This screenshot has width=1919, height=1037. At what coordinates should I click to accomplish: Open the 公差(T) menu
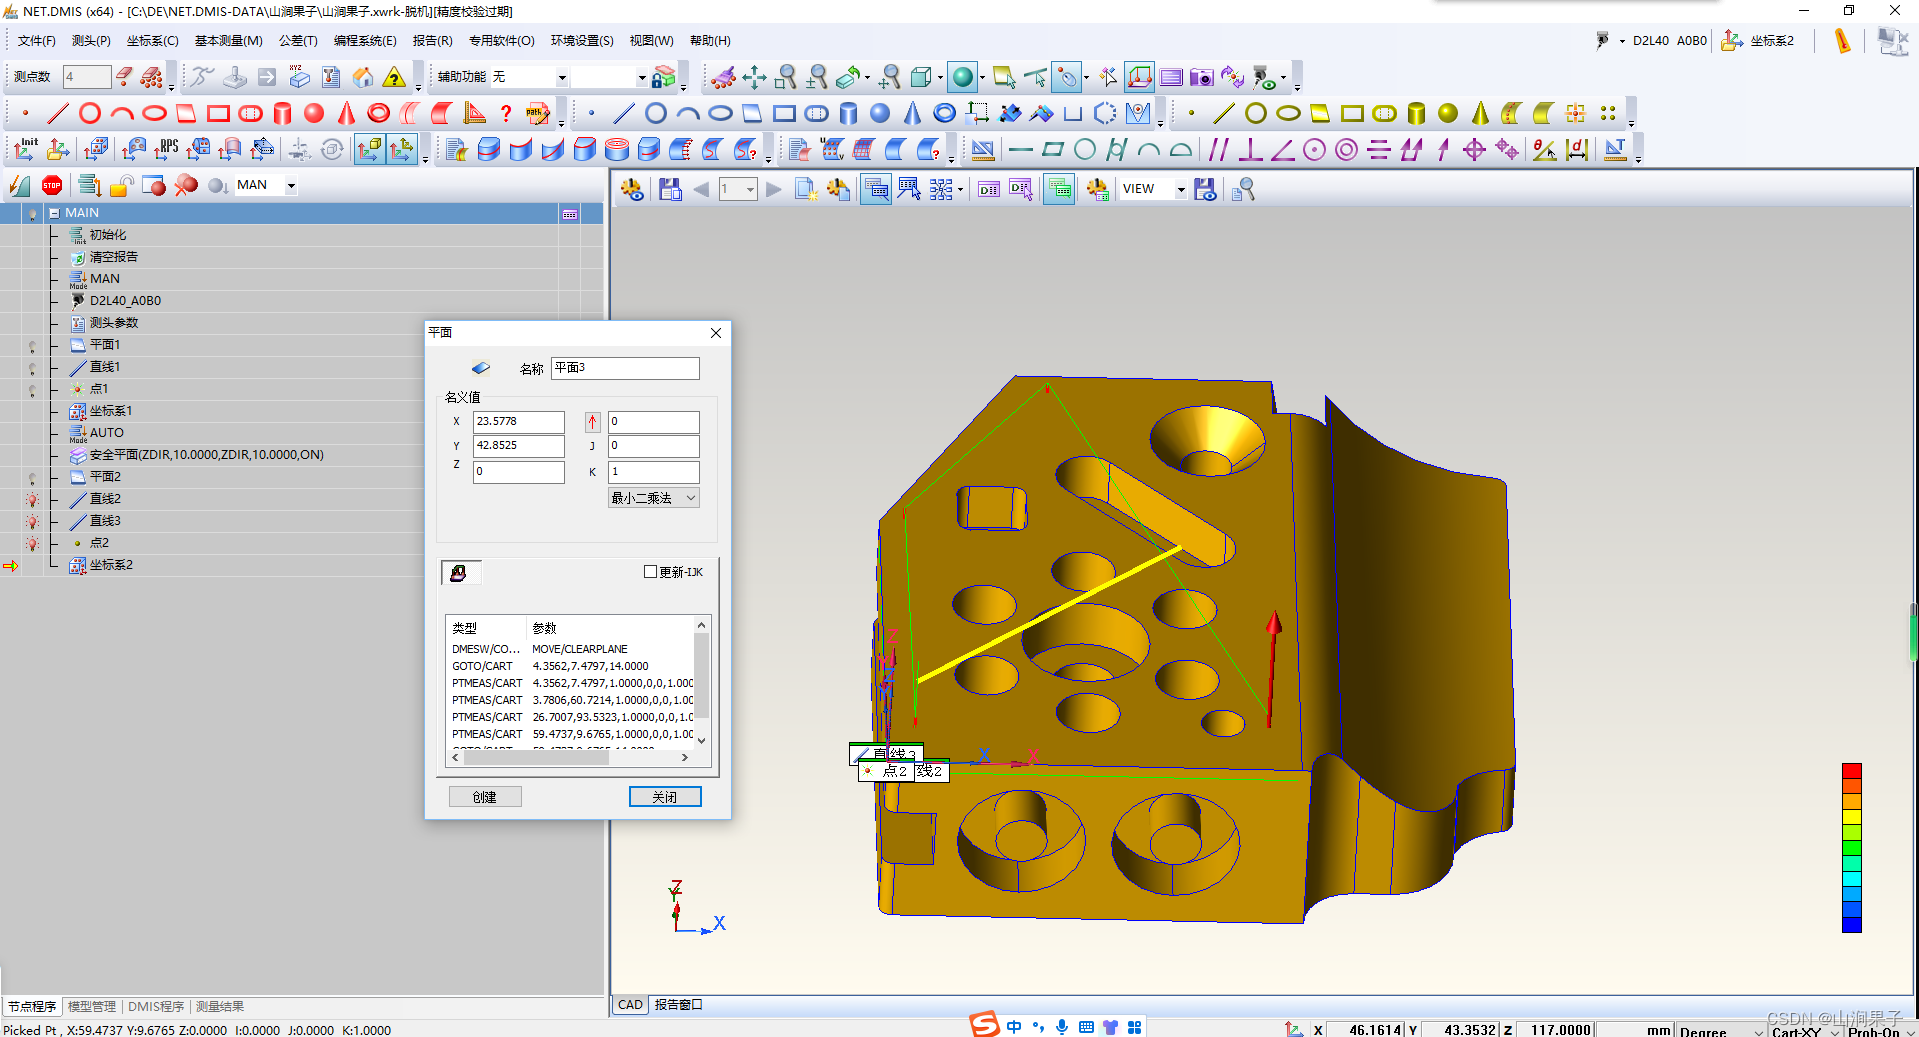[298, 41]
